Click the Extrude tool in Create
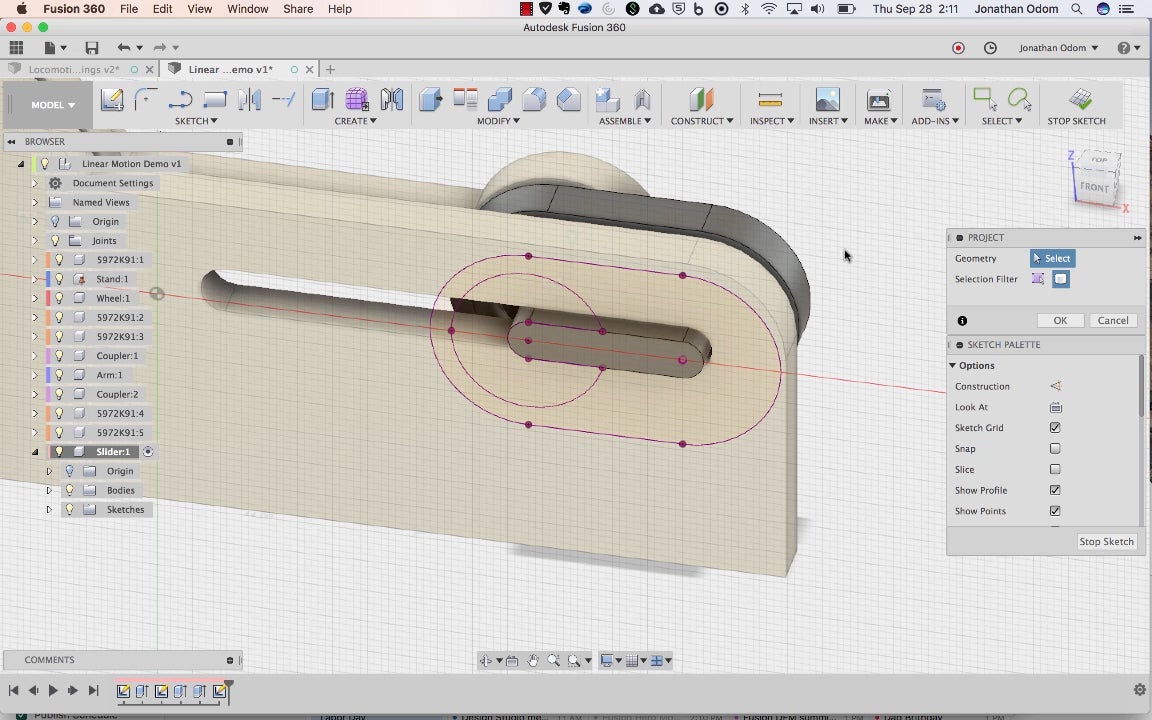The height and width of the screenshot is (720, 1152). tap(322, 100)
